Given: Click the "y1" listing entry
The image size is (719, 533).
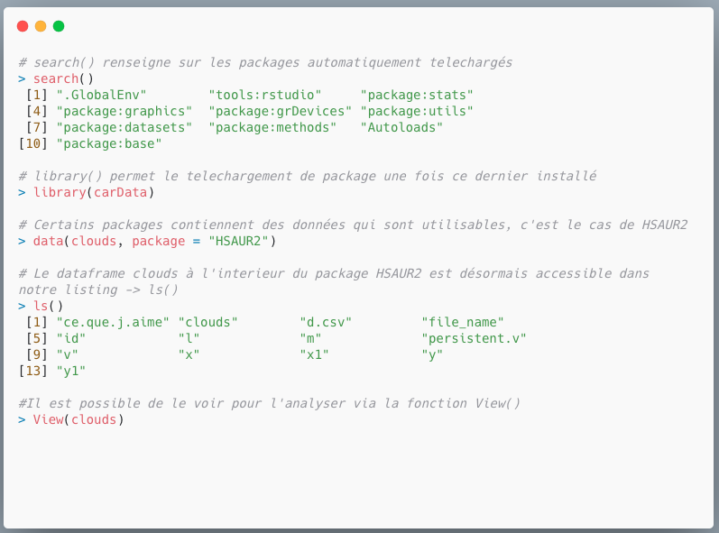Looking at the screenshot, I should coord(71,371).
